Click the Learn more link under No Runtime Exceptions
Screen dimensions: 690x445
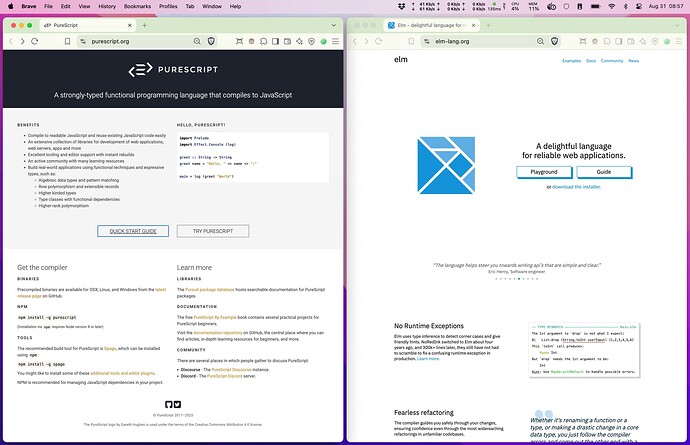point(428,359)
